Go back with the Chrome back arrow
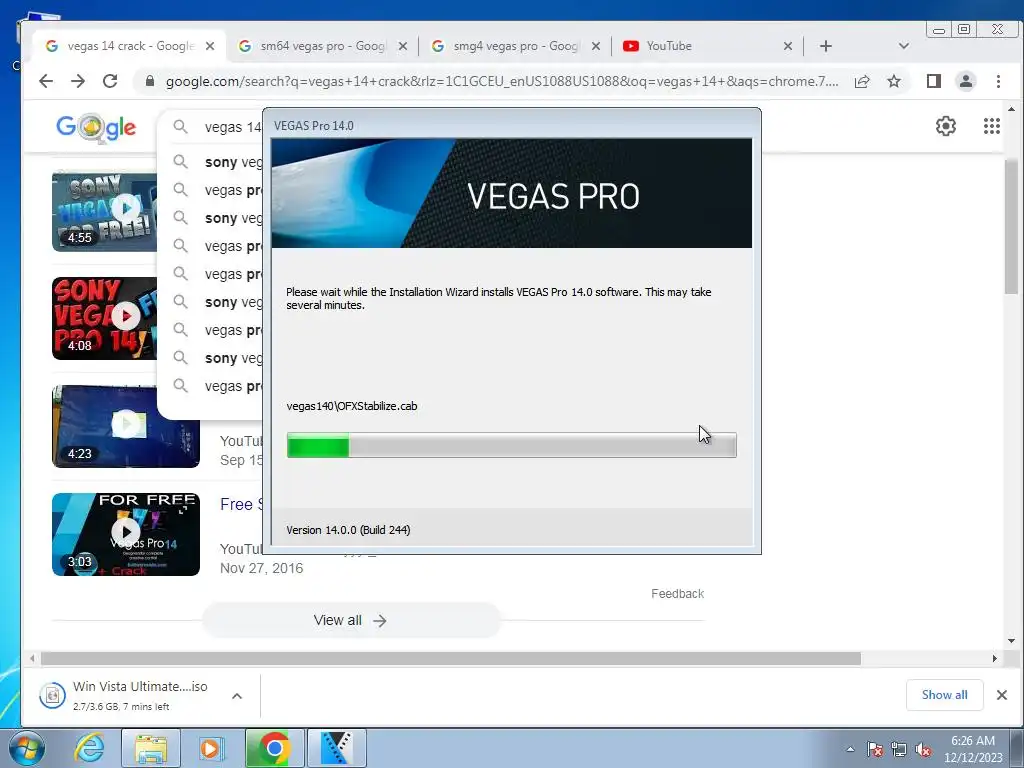 click(x=46, y=81)
